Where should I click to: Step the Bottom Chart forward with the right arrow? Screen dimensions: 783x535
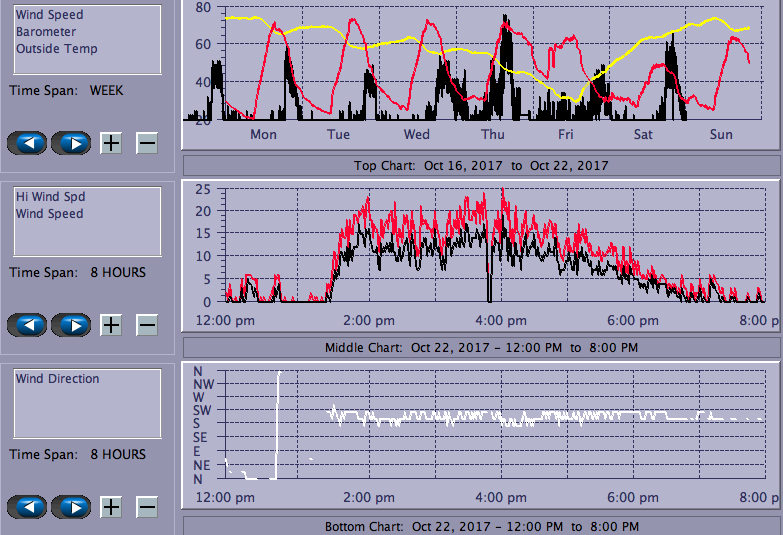pyautogui.click(x=71, y=507)
